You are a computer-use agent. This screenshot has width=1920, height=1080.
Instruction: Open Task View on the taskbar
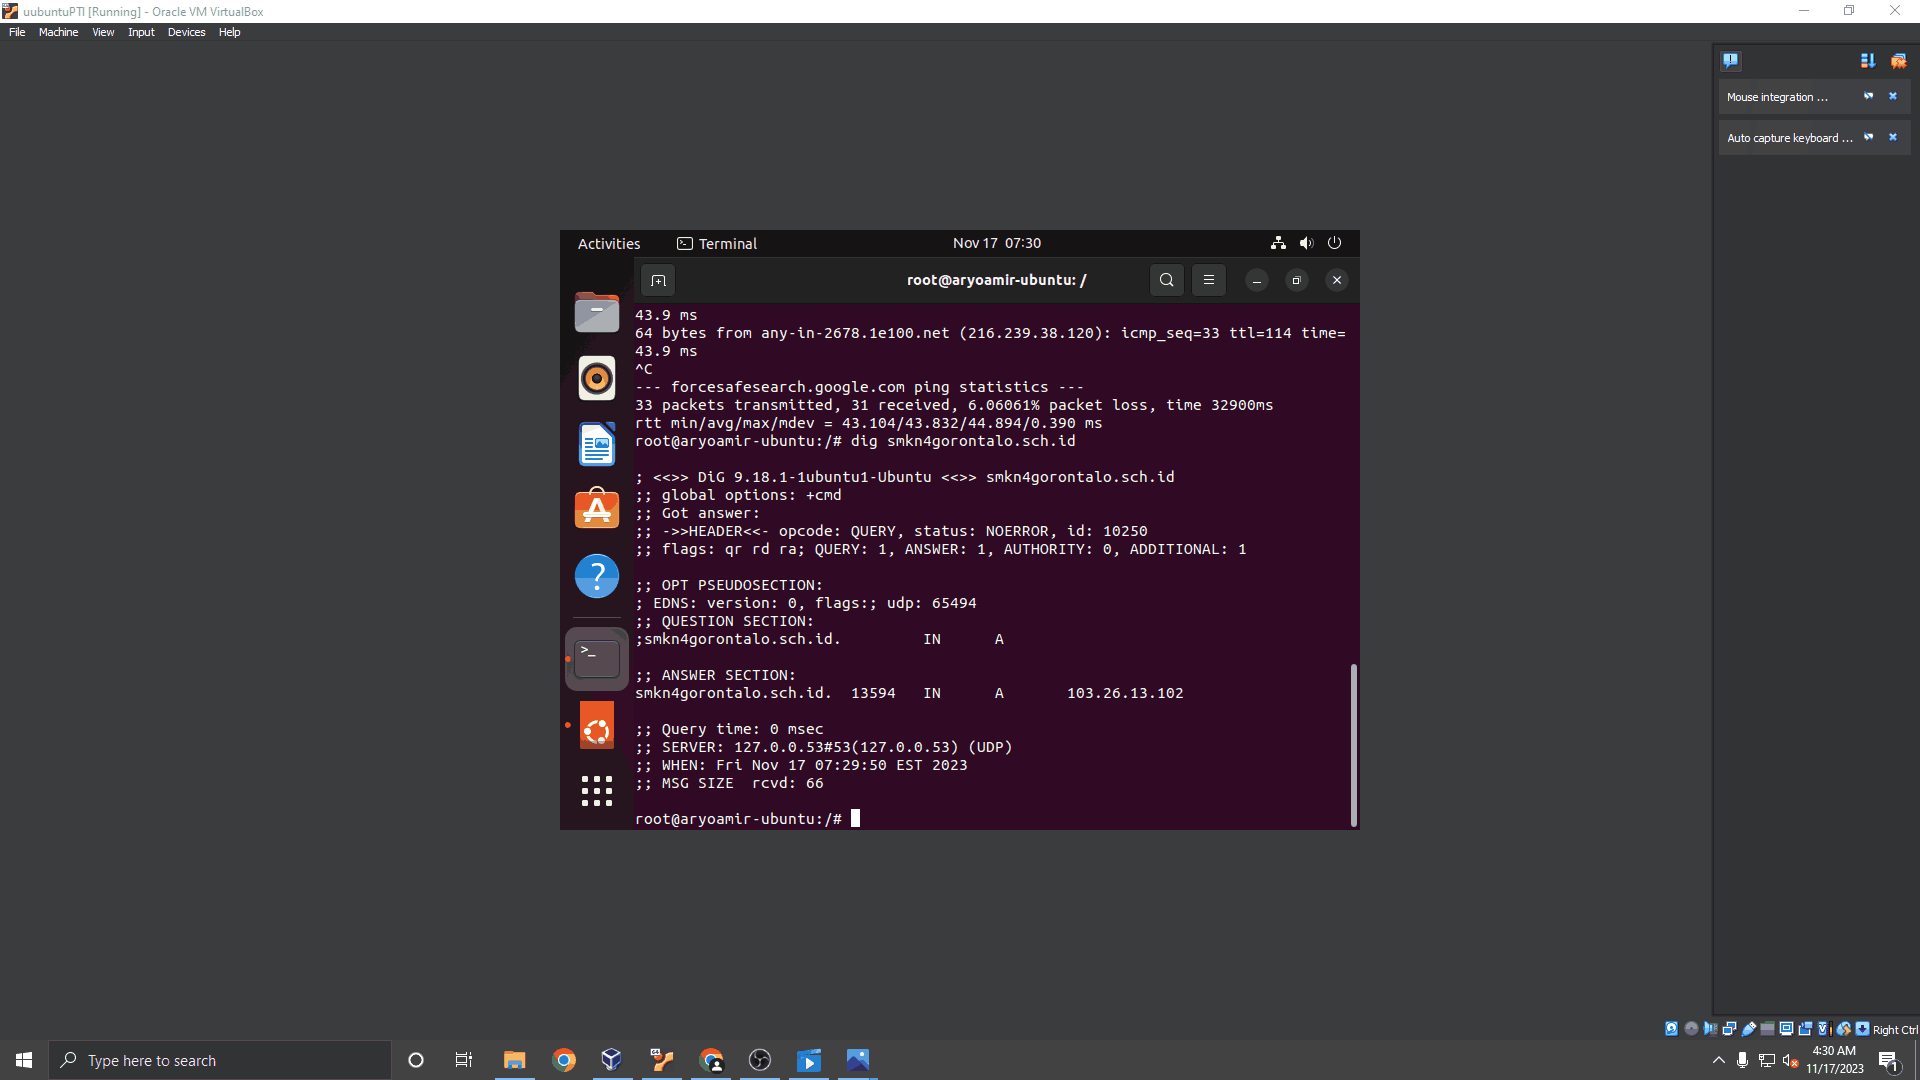pyautogui.click(x=464, y=1060)
